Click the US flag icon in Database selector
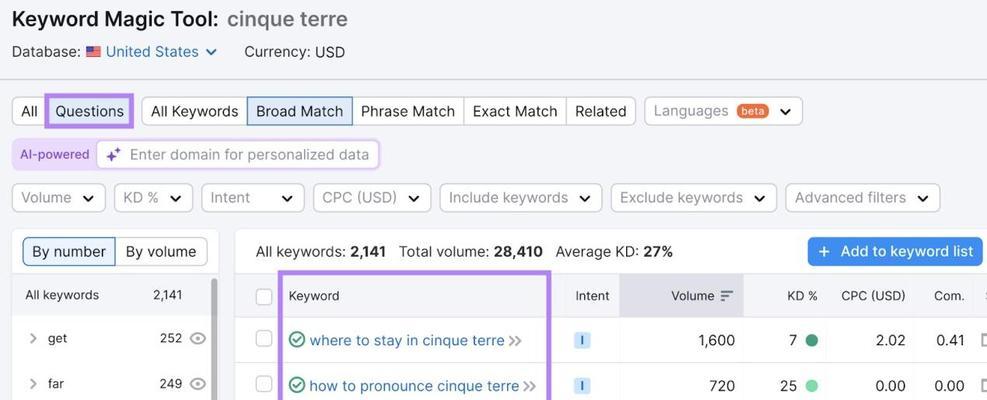 [x=94, y=52]
